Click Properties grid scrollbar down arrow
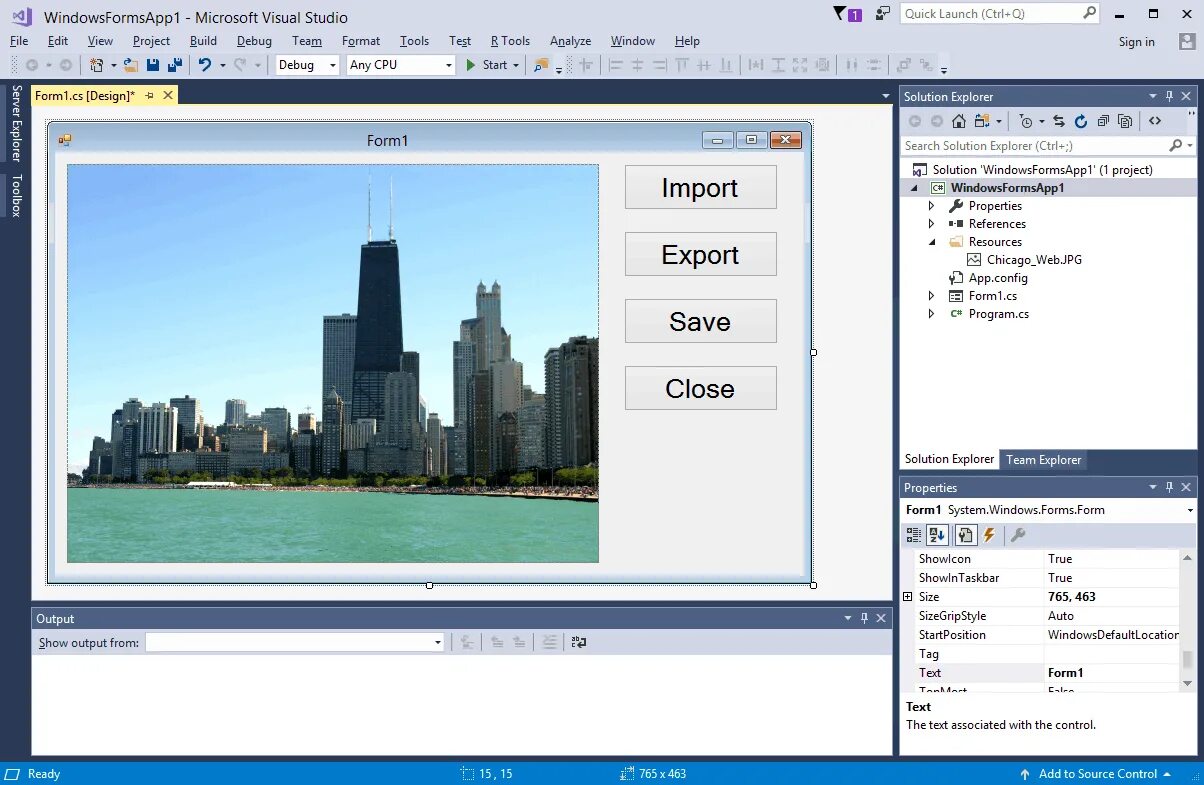Viewport: 1204px width, 785px height. pos(1188,683)
